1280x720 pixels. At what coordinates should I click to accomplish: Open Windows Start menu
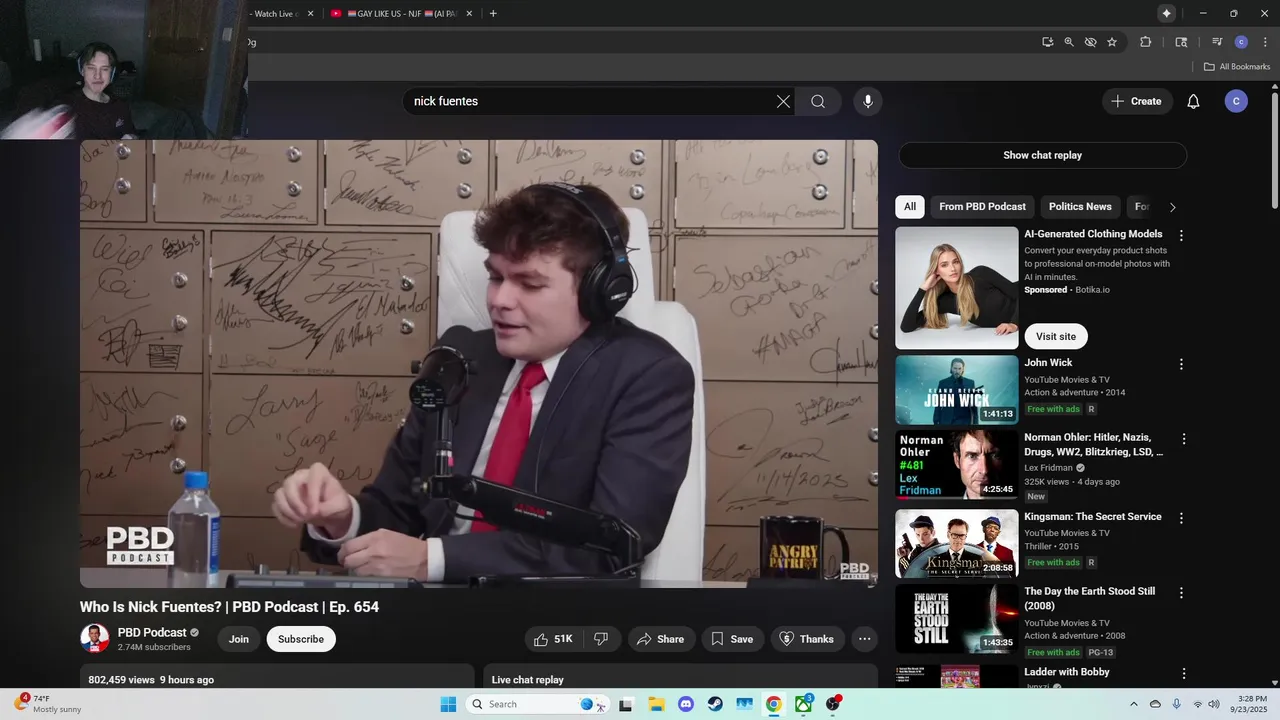point(448,704)
